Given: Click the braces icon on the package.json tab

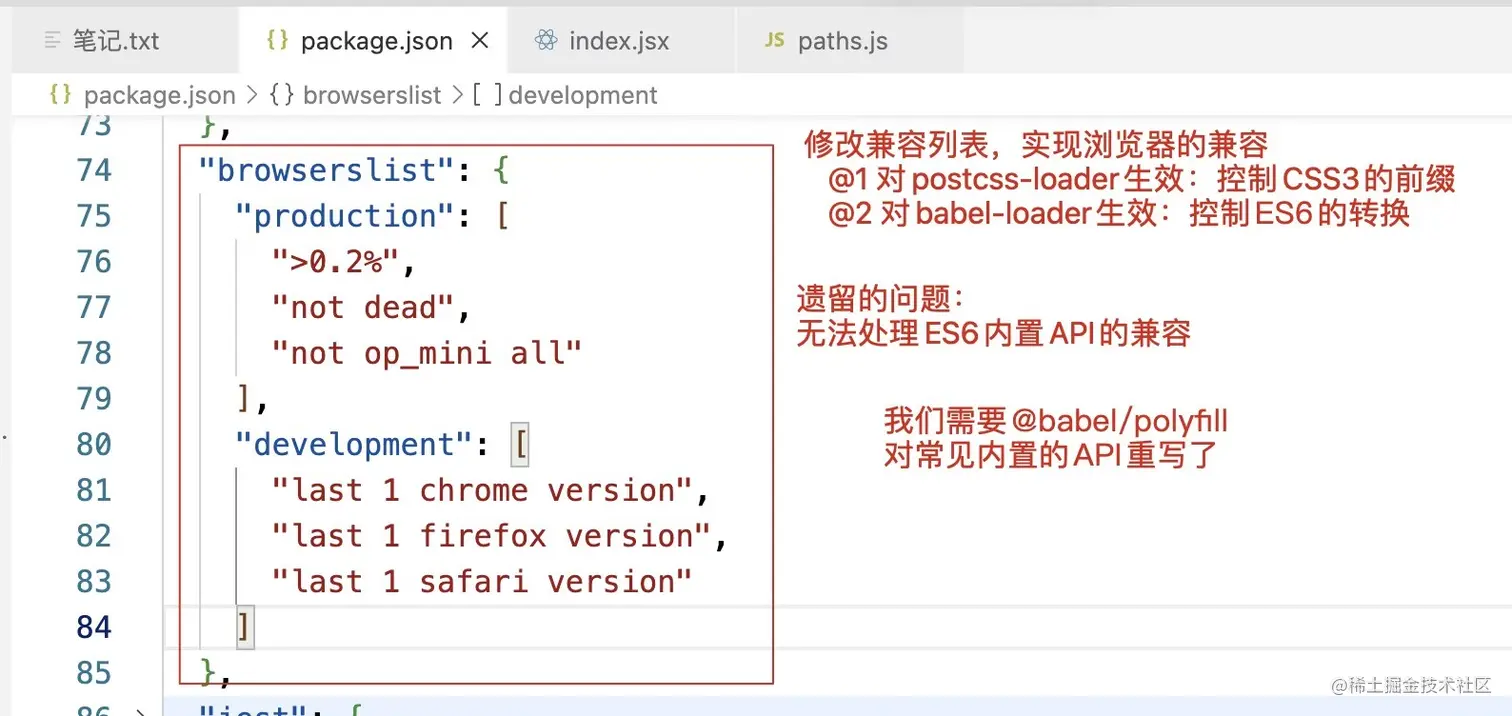Looking at the screenshot, I should pyautogui.click(x=277, y=40).
